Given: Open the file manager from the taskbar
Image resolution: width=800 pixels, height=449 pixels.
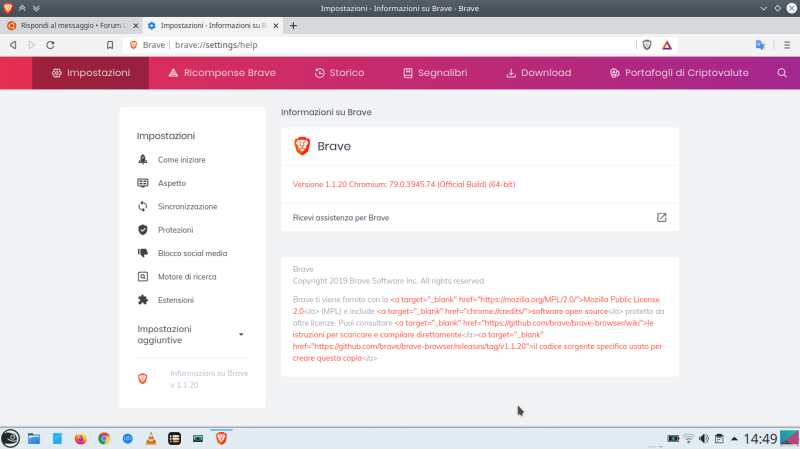Looking at the screenshot, I should click(x=34, y=438).
